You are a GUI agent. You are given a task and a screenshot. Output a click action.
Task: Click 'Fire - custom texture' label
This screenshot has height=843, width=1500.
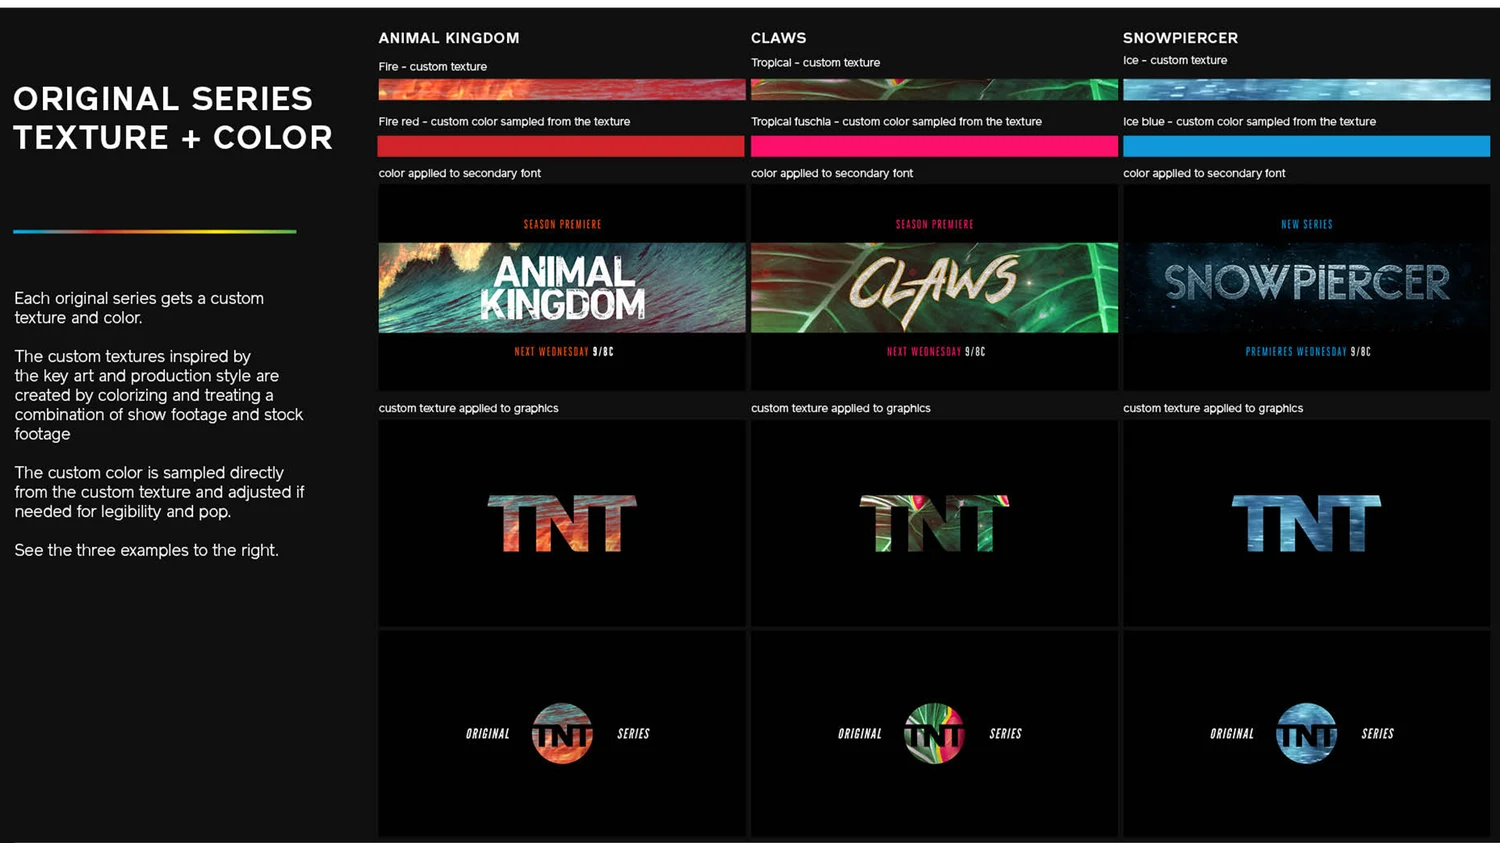tap(432, 67)
